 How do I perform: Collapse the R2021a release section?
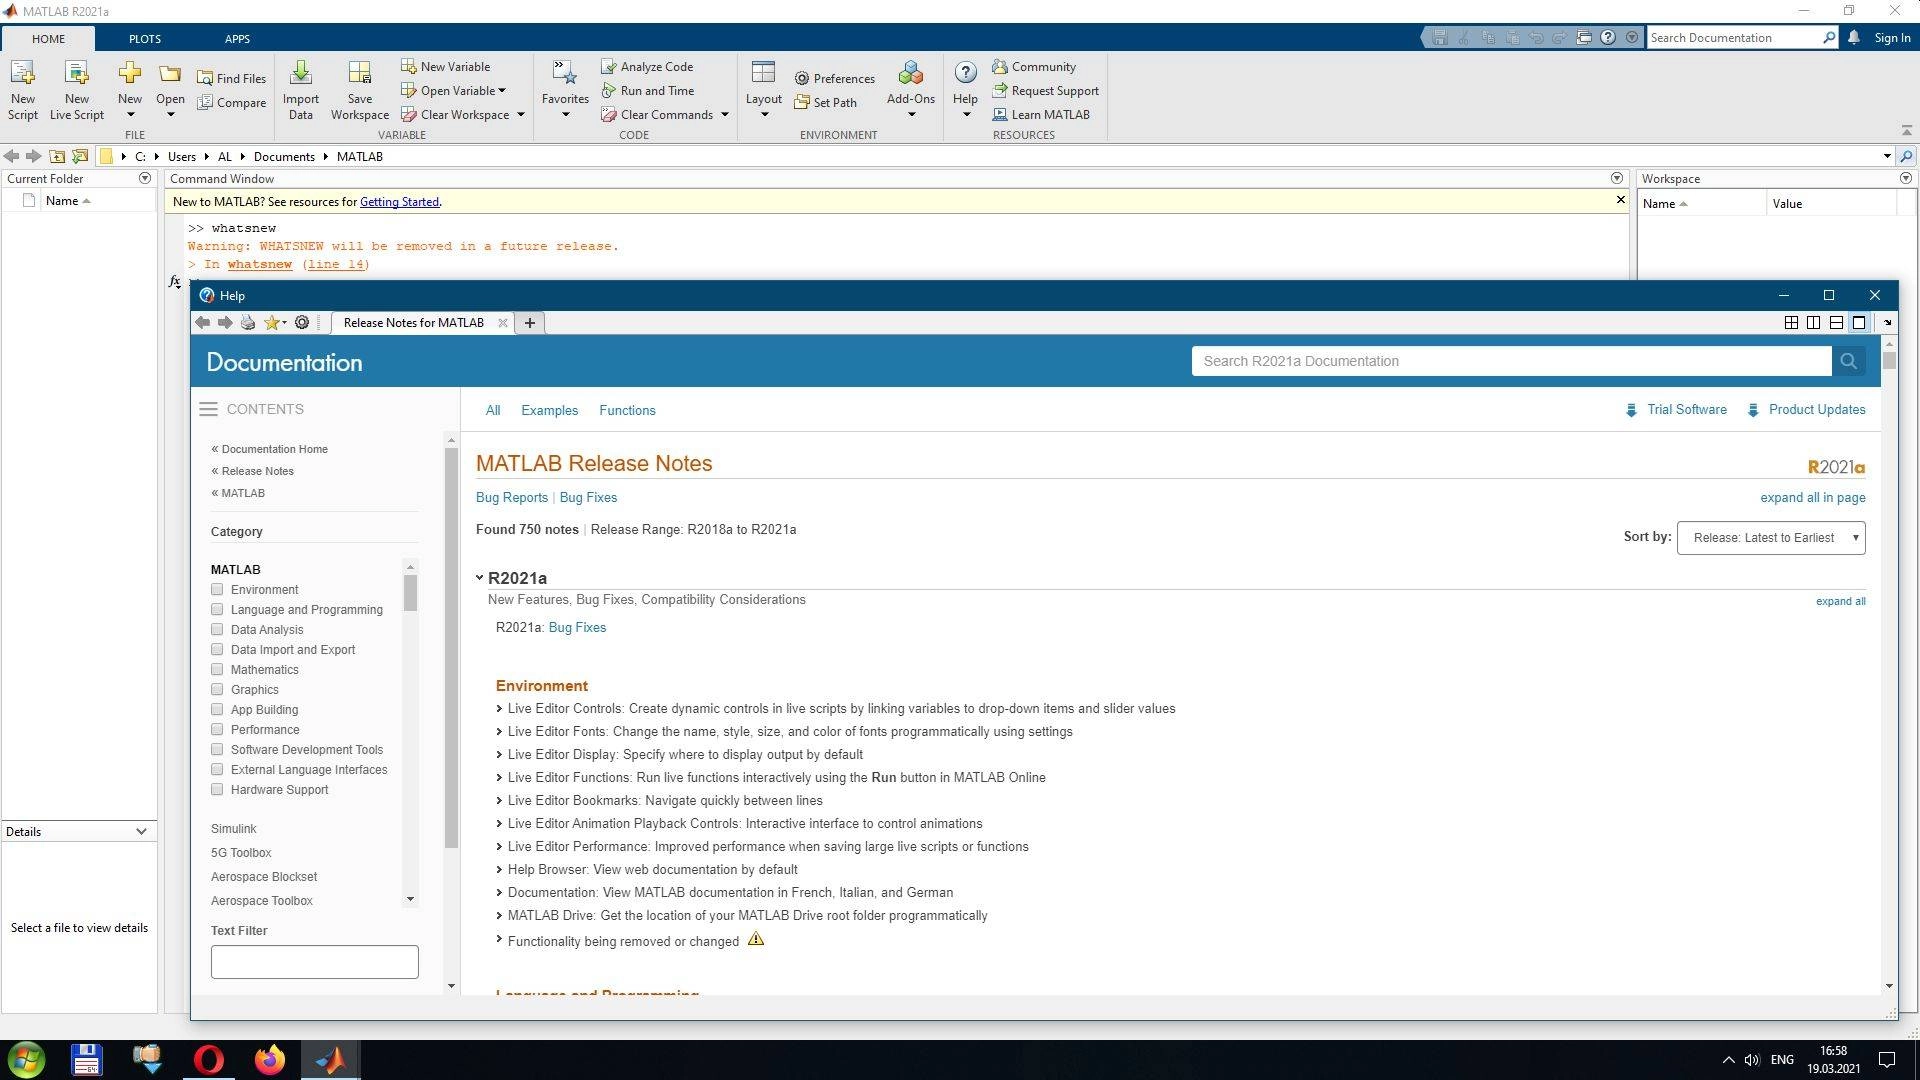pyautogui.click(x=480, y=577)
